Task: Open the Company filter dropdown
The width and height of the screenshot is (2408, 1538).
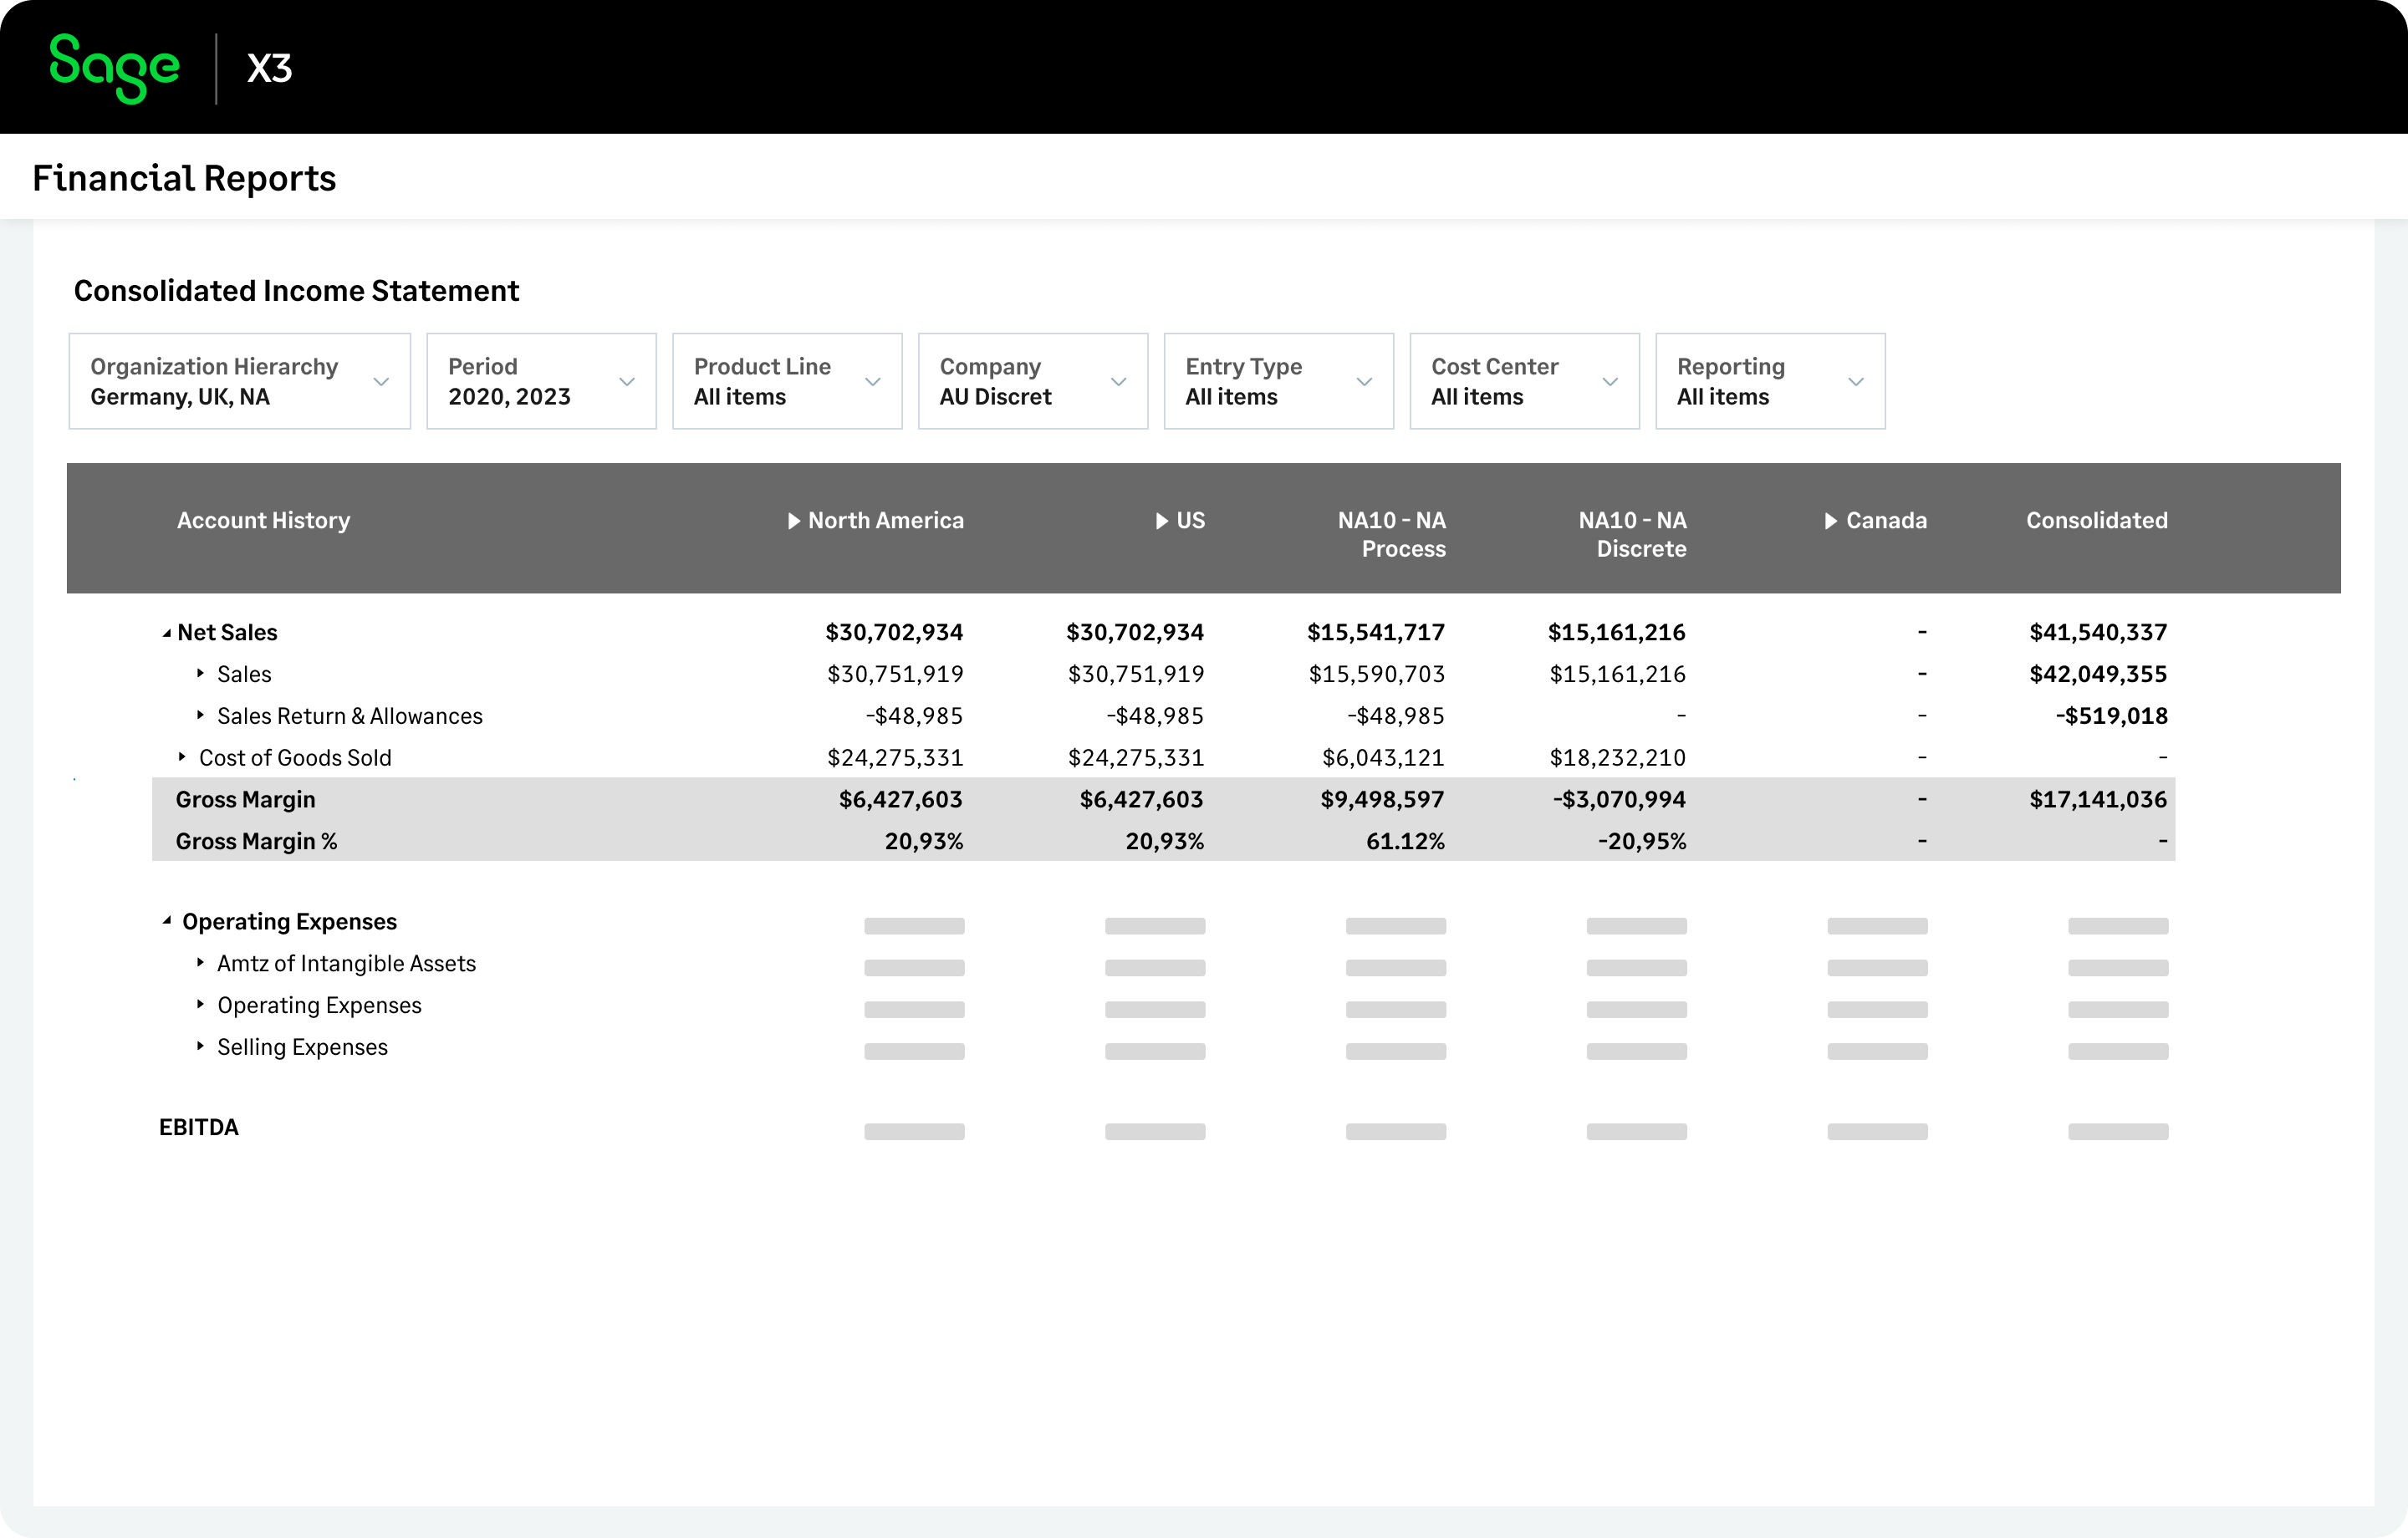Action: (1033, 381)
